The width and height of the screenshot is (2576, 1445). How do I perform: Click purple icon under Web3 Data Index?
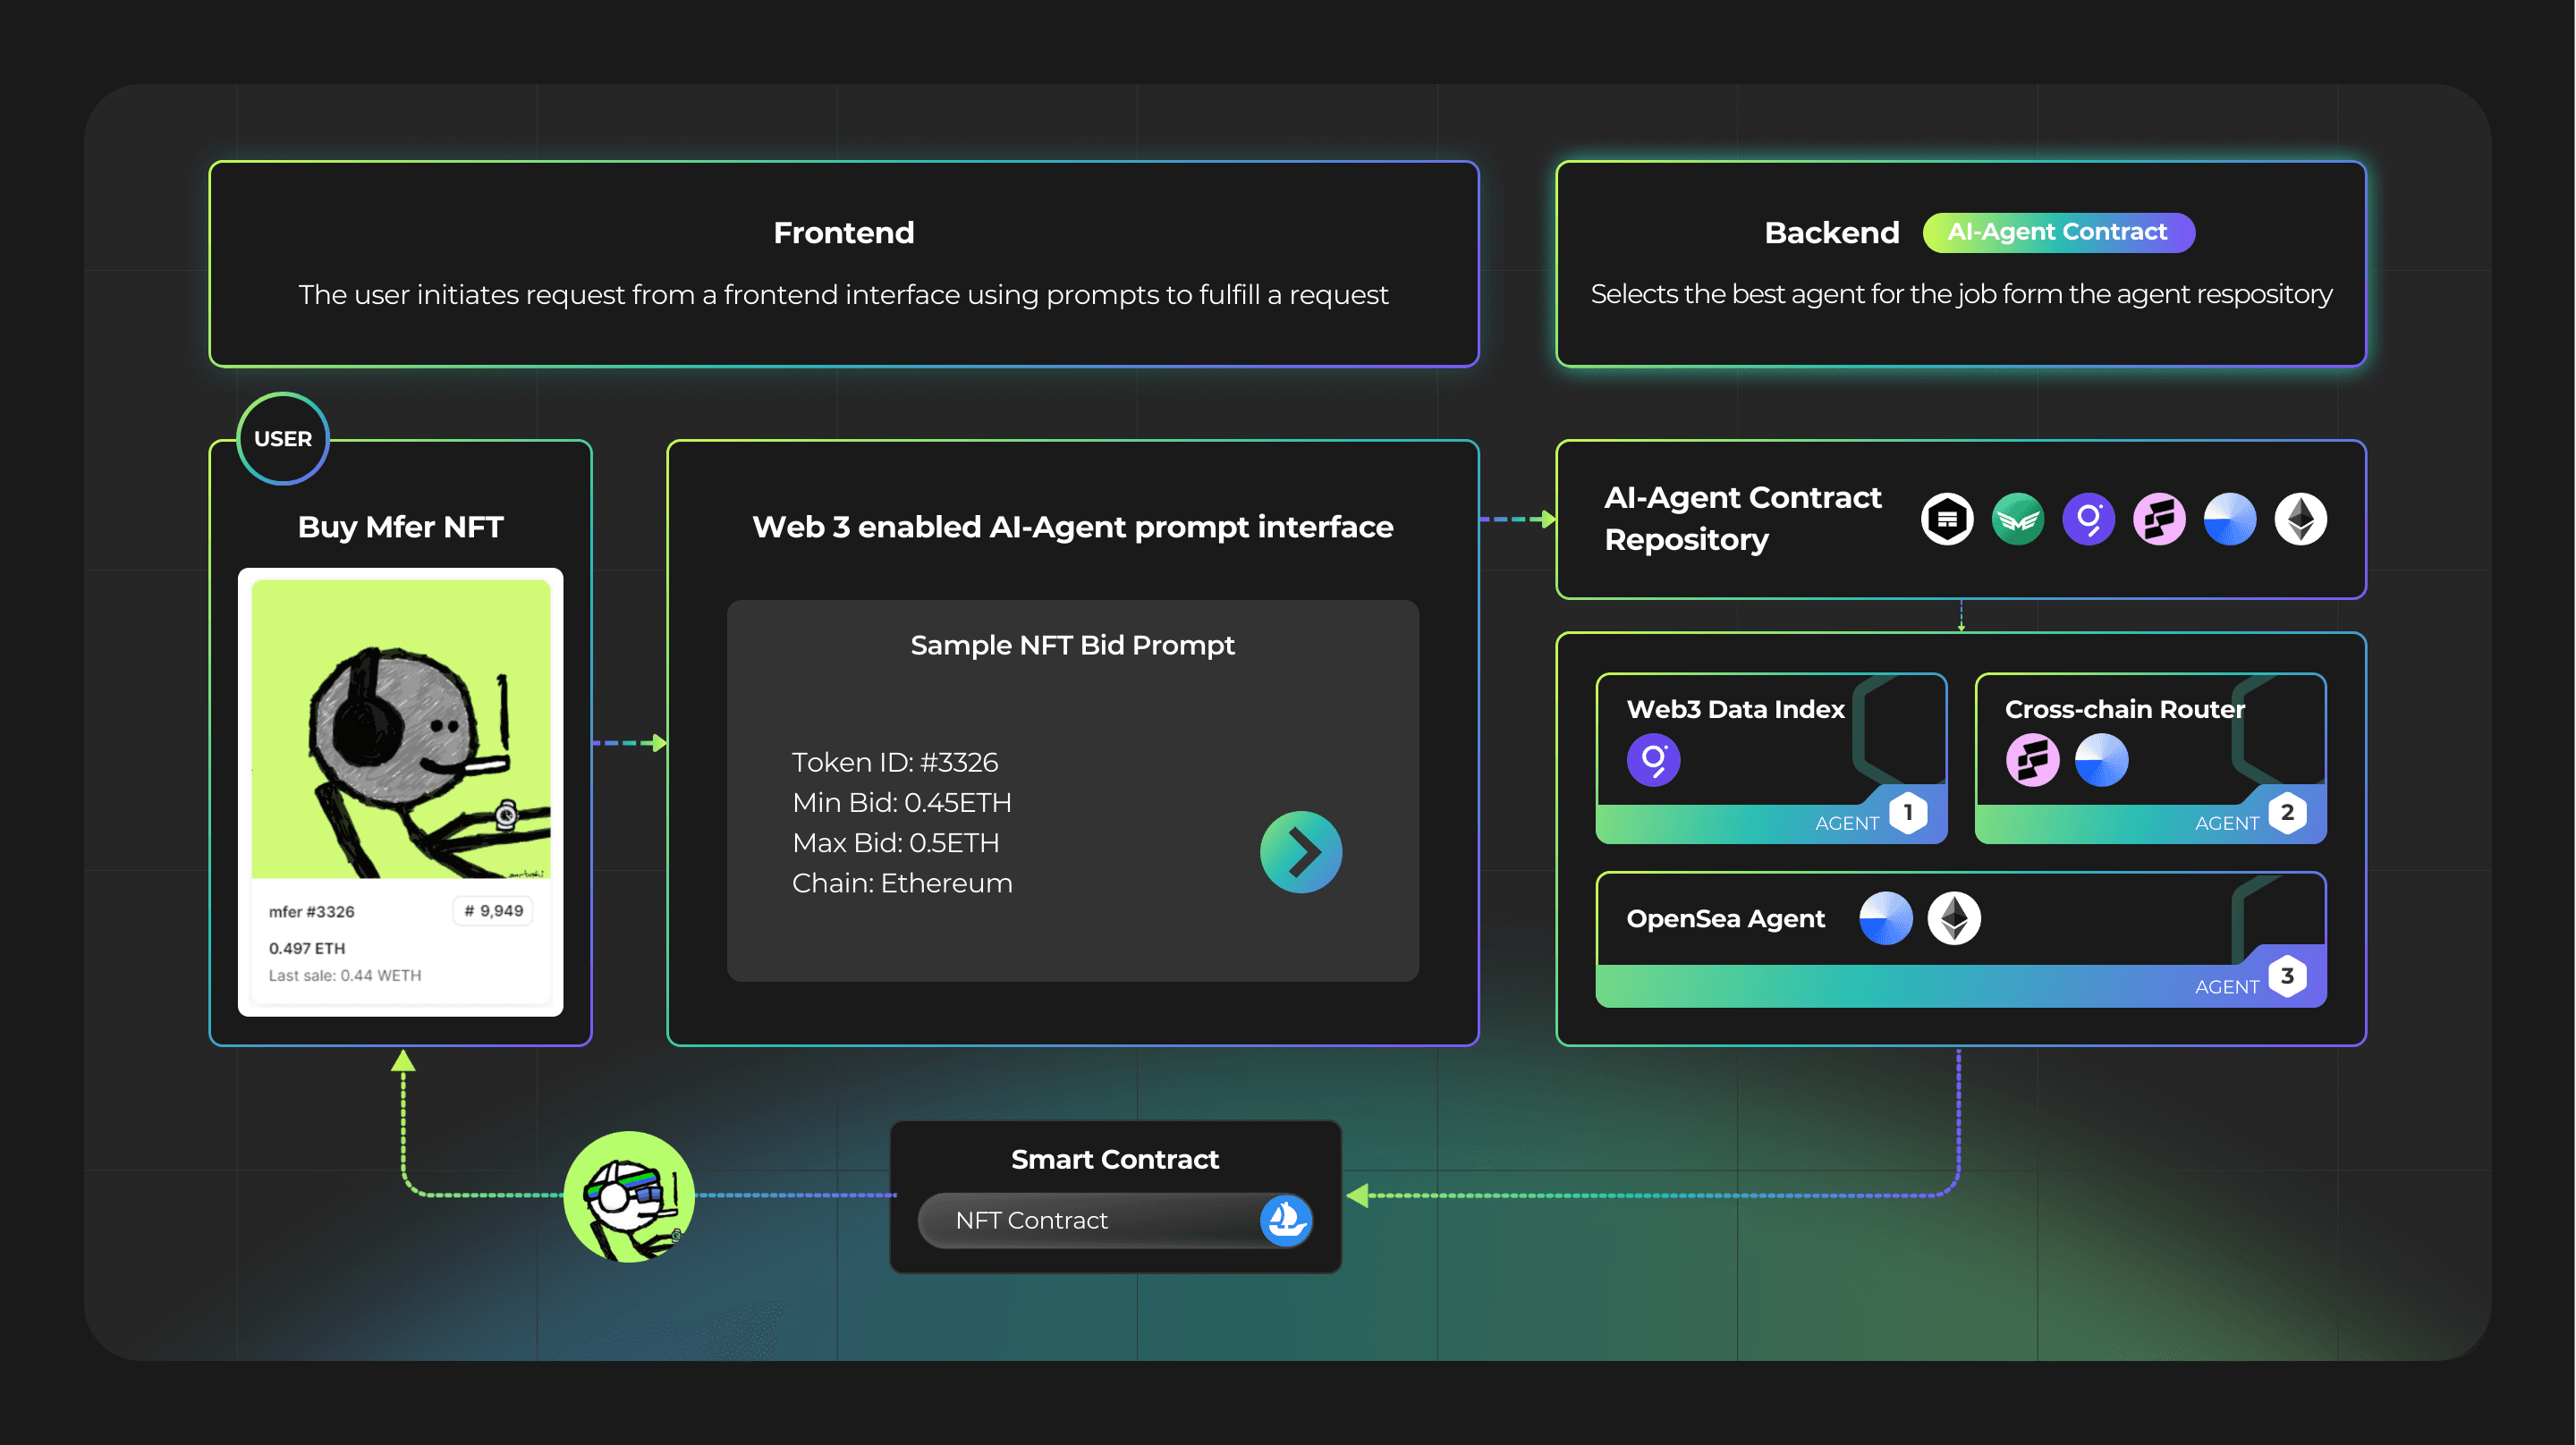[x=1653, y=760]
